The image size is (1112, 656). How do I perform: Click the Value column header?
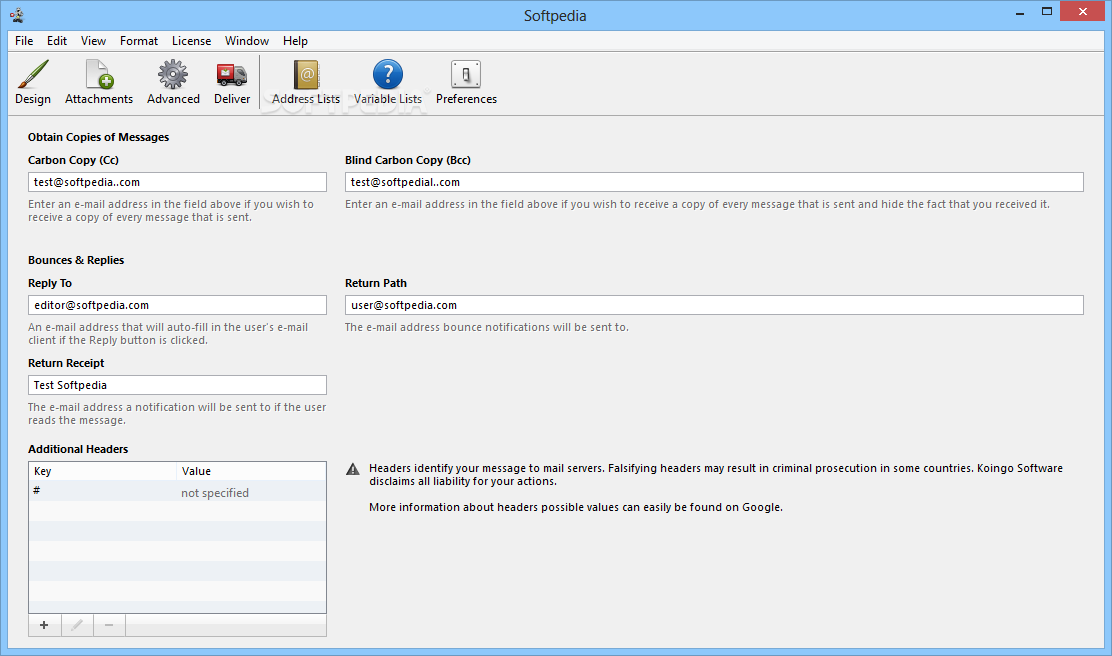pos(251,471)
